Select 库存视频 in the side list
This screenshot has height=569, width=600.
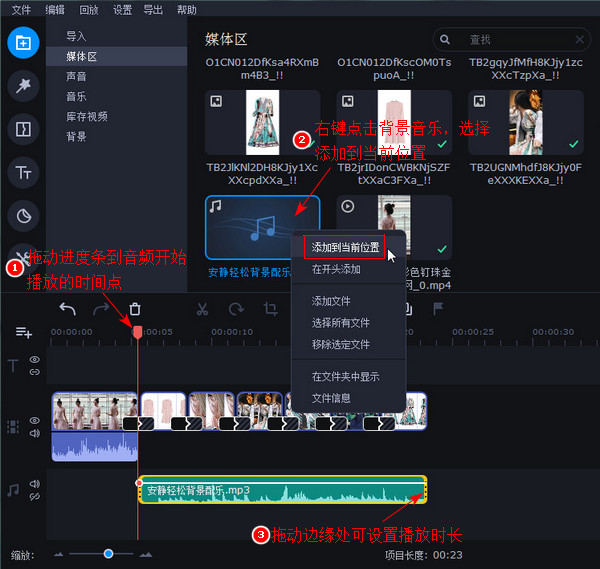[116, 116]
